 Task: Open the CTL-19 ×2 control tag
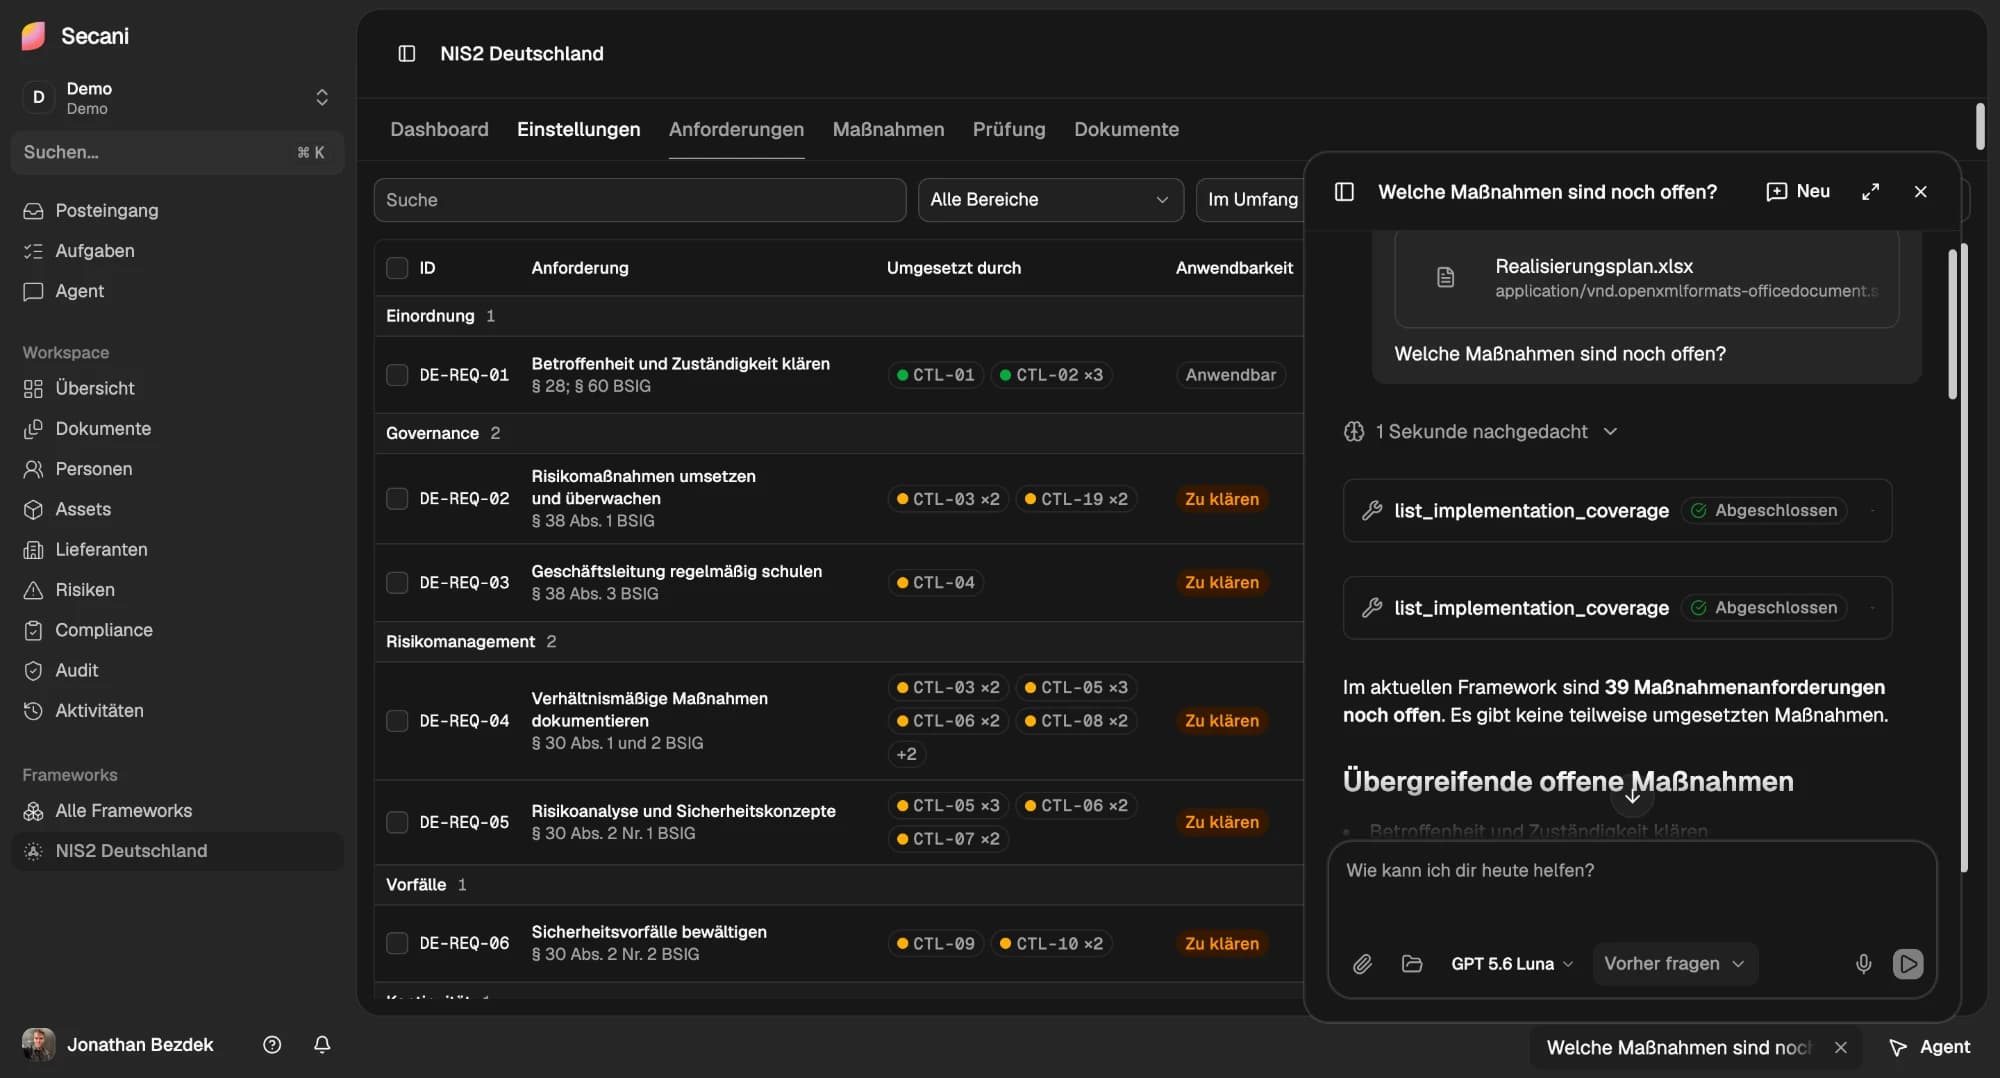1076,499
